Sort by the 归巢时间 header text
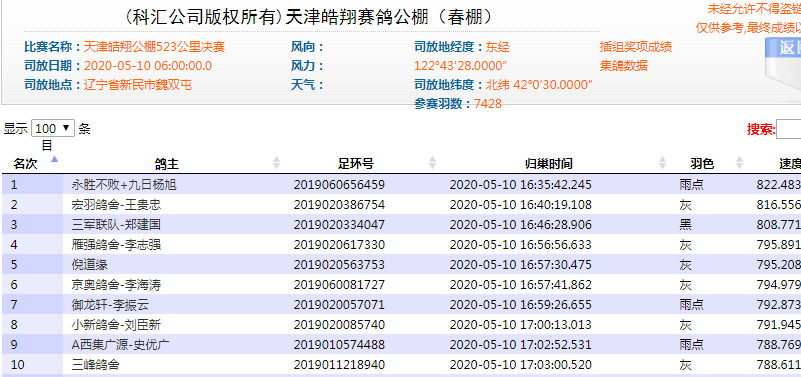801x377 pixels. 549,163
